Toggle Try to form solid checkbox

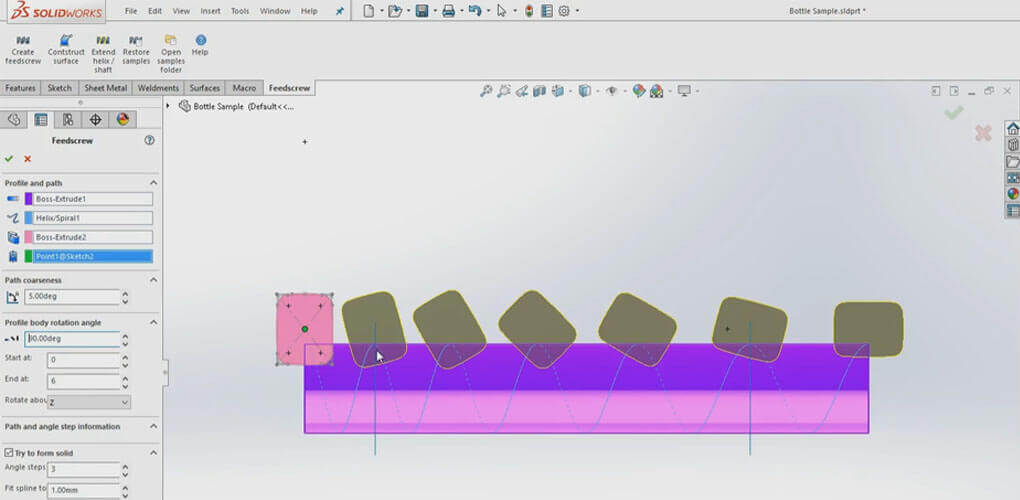pos(8,453)
